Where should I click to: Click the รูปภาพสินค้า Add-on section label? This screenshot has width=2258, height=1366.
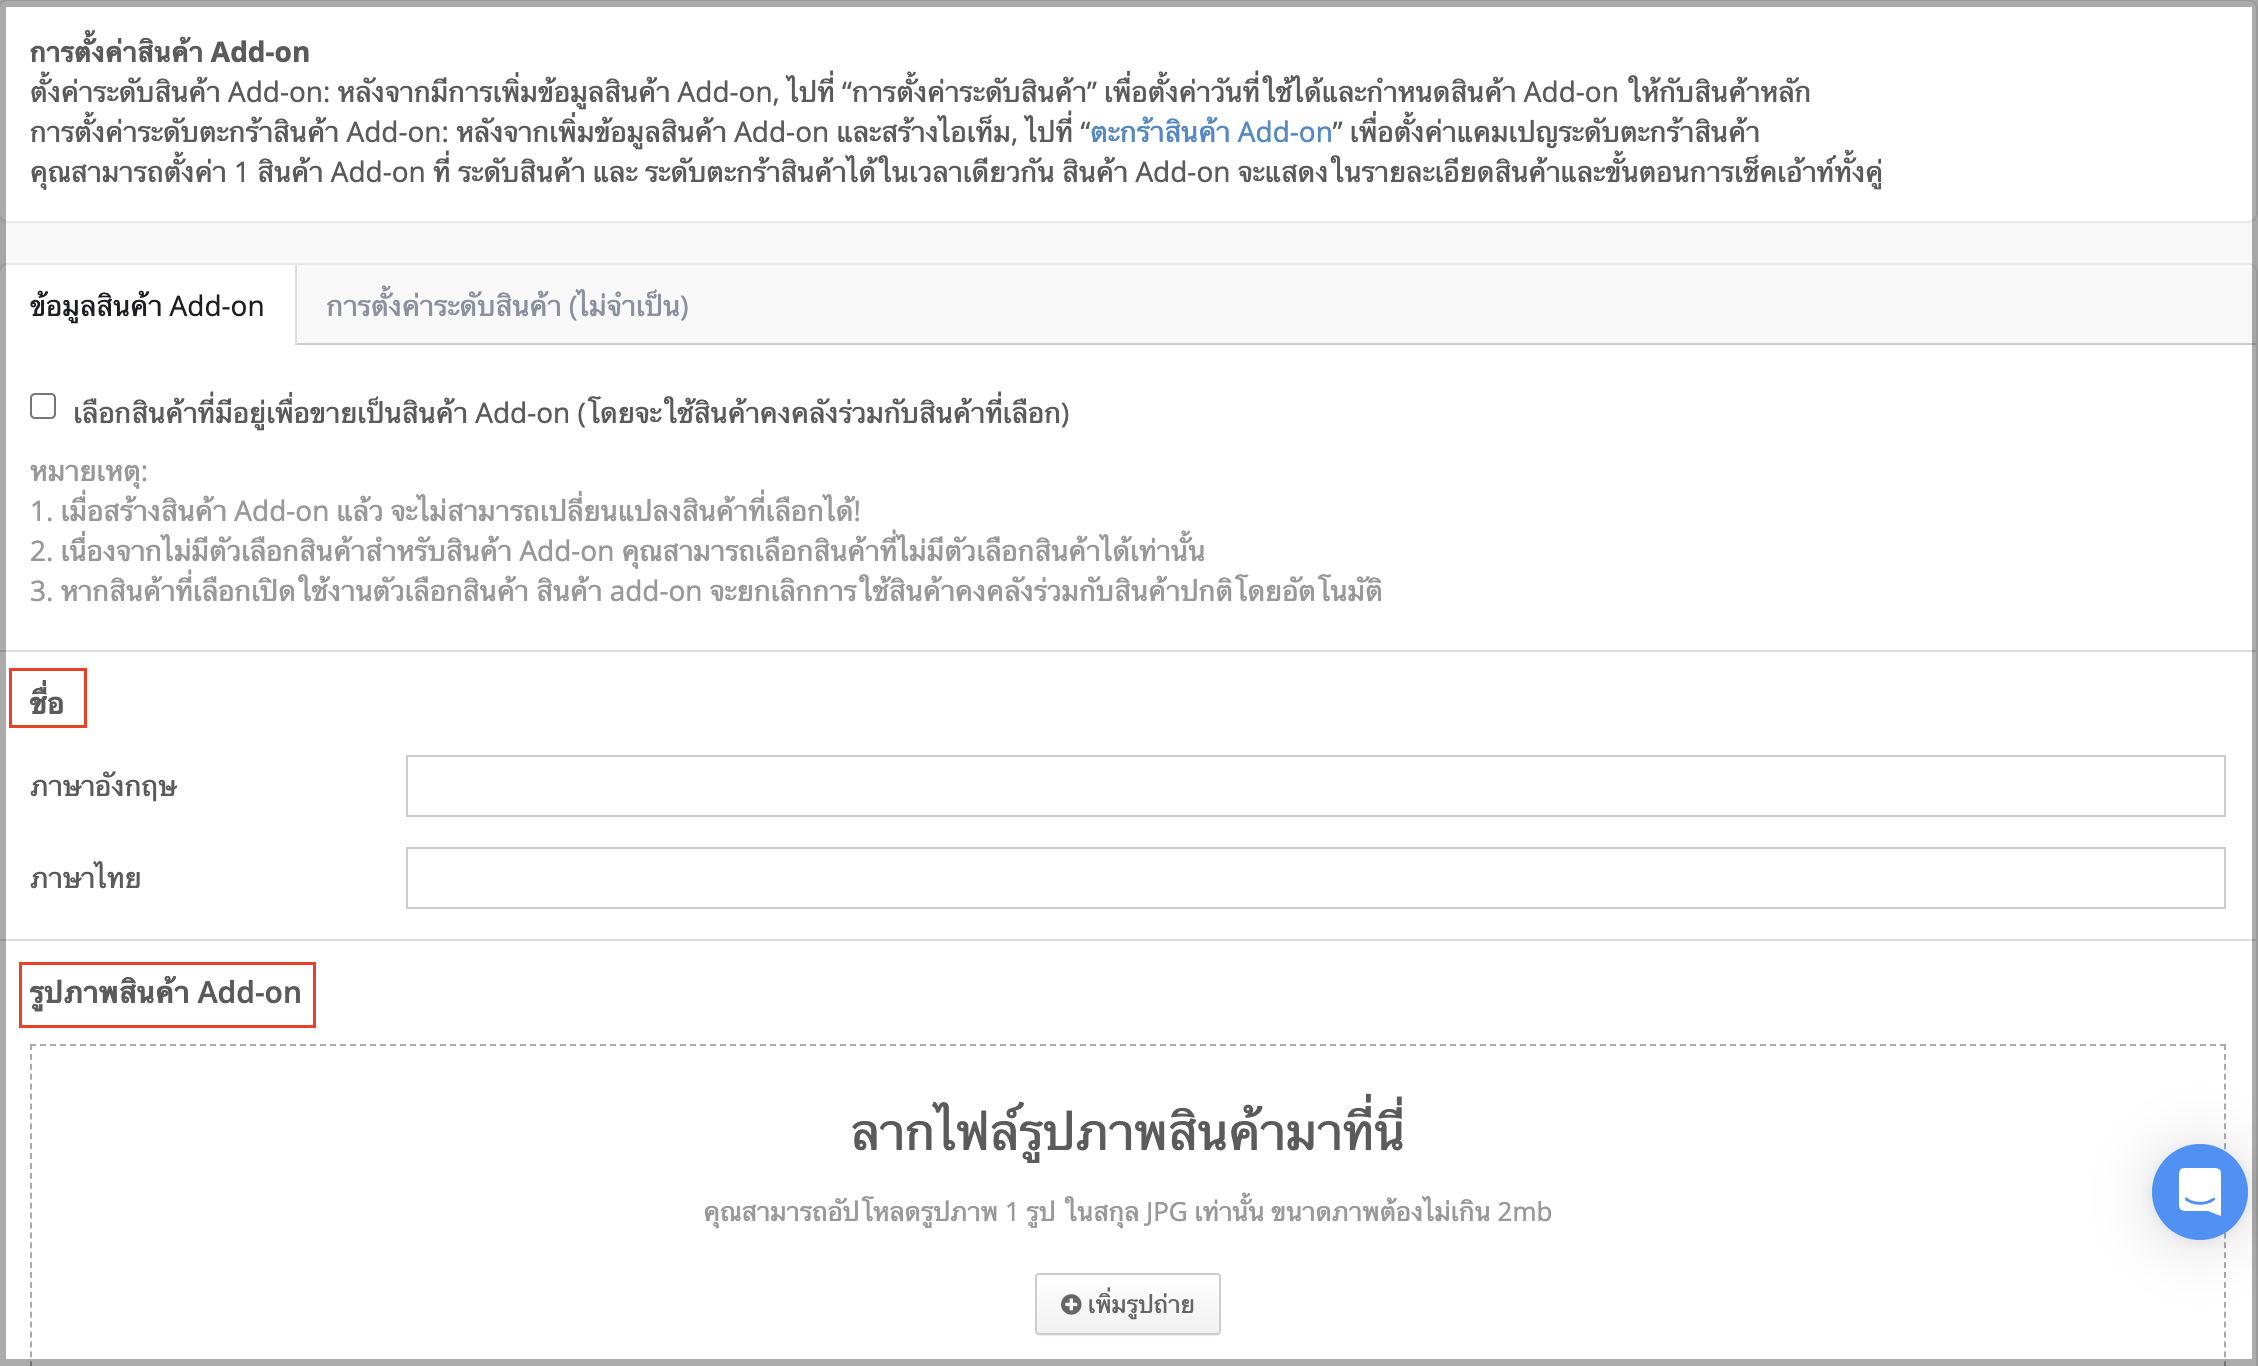[x=165, y=993]
